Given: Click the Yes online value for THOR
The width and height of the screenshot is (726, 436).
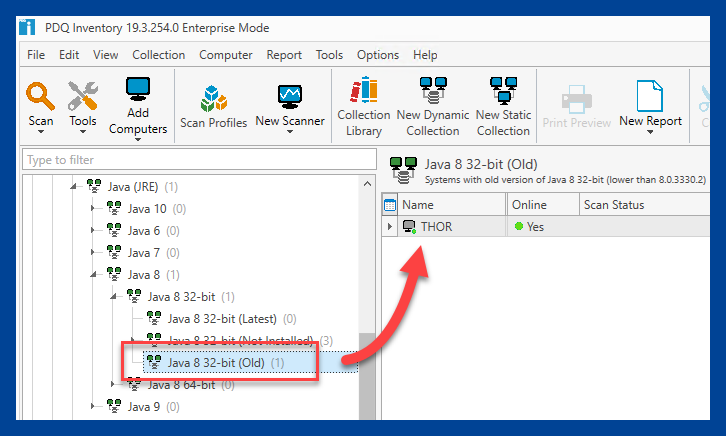Looking at the screenshot, I should [x=535, y=226].
